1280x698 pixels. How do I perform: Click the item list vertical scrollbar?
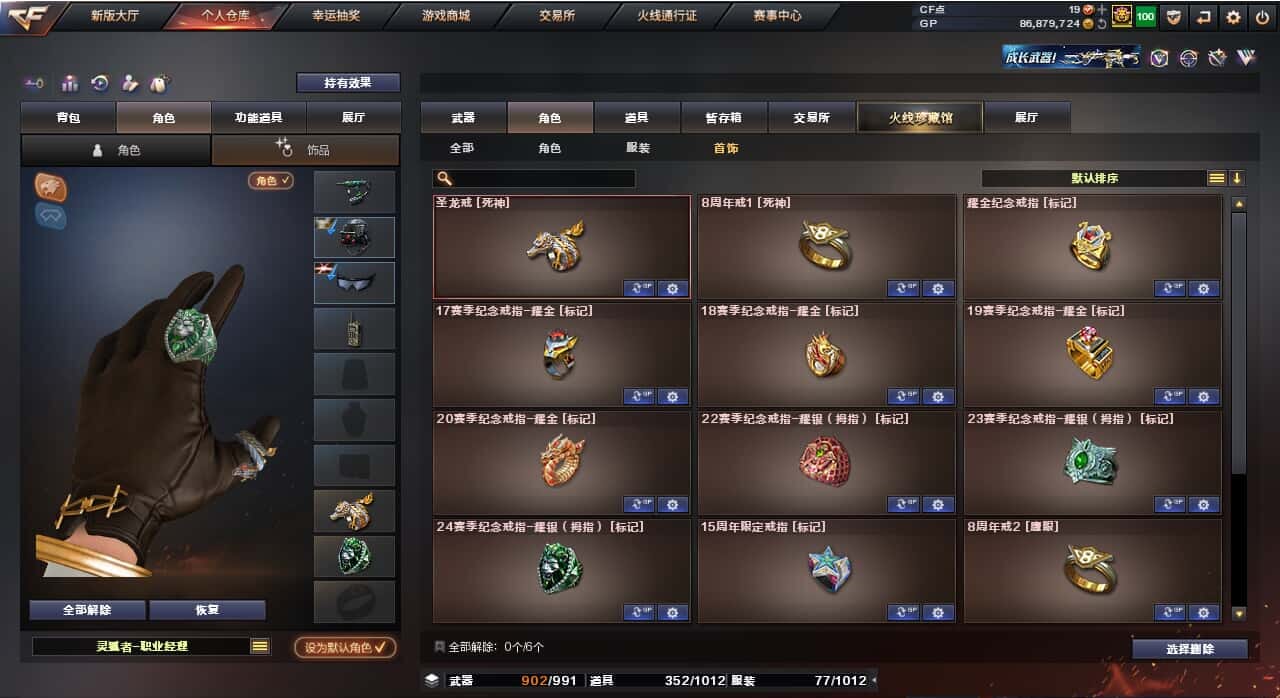[x=1239, y=408]
